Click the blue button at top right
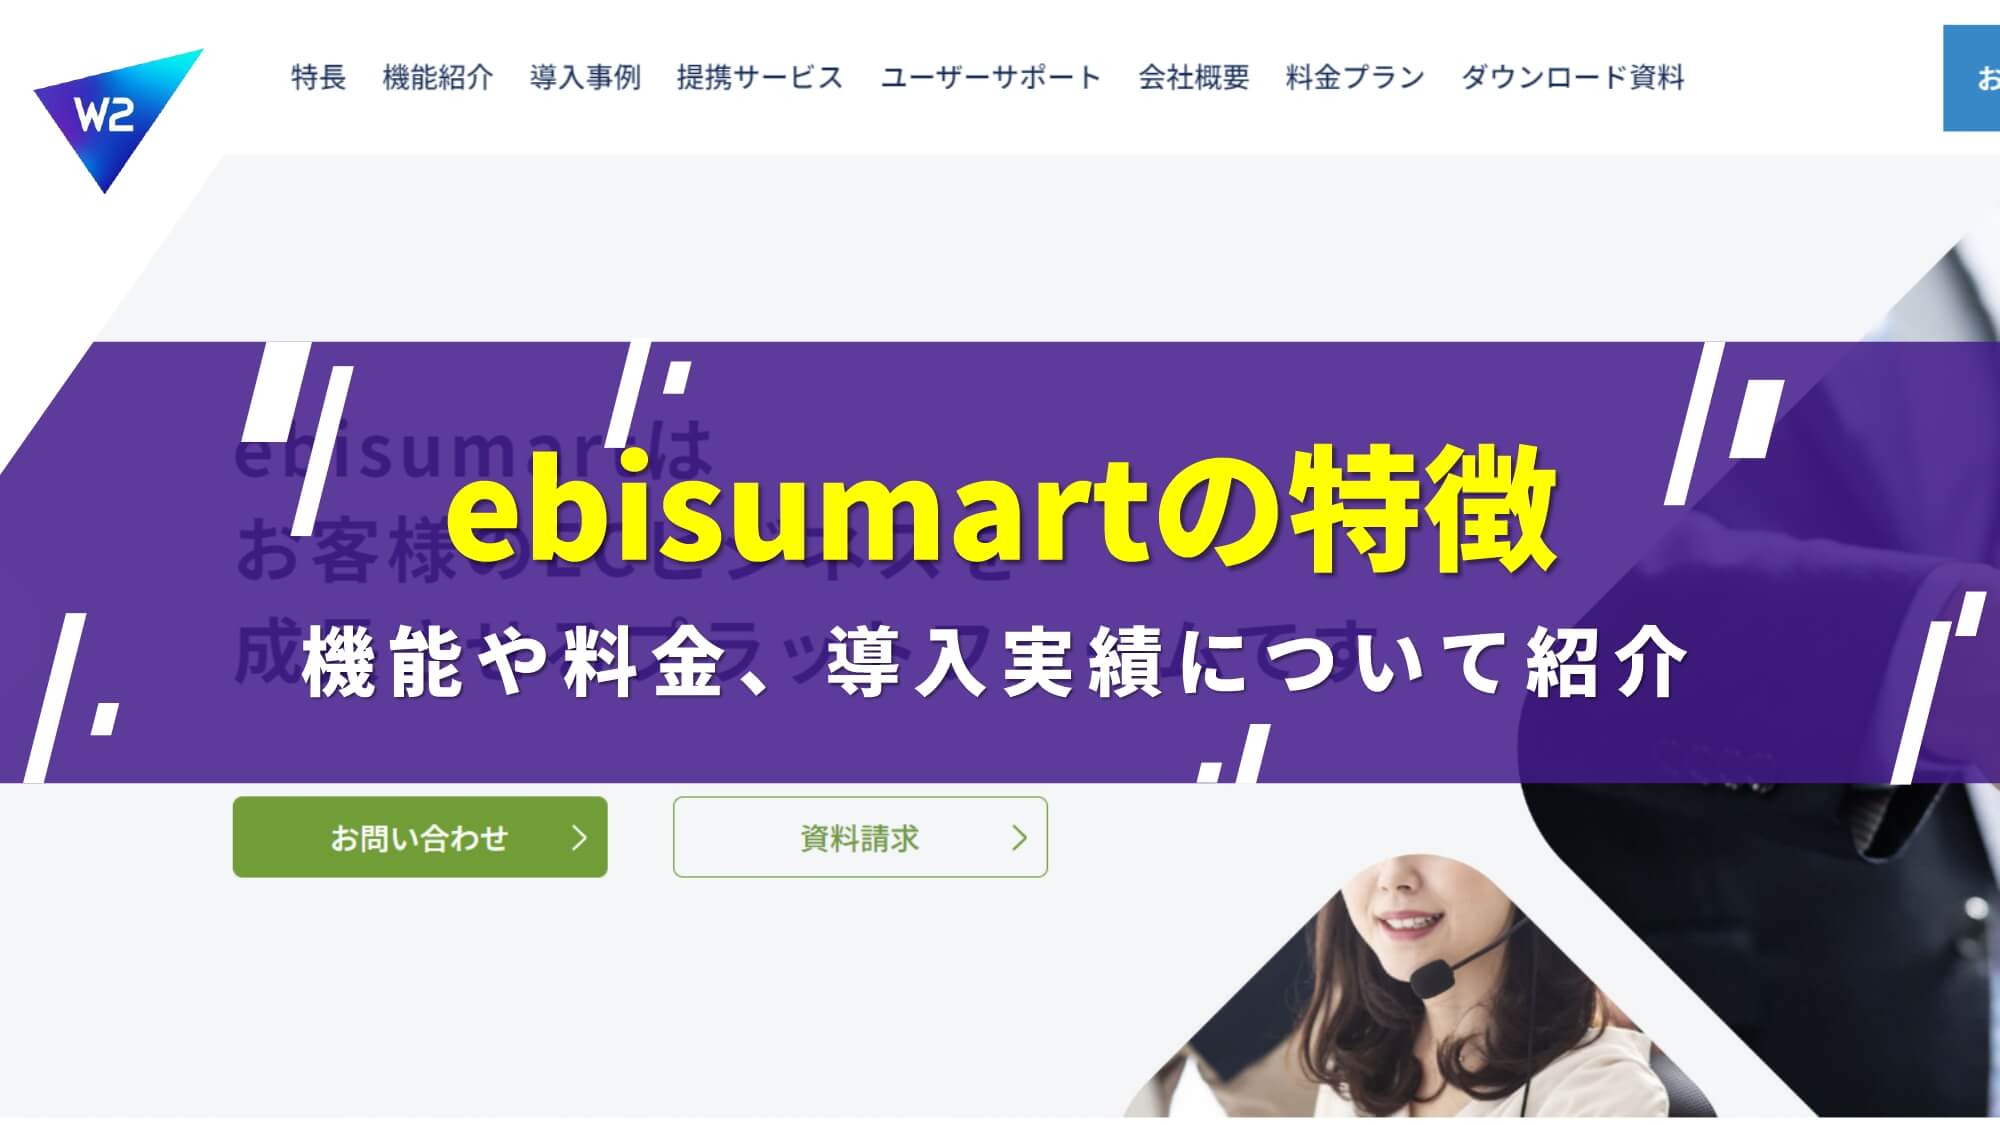Viewport: 2000px width, 1125px height. (1971, 78)
